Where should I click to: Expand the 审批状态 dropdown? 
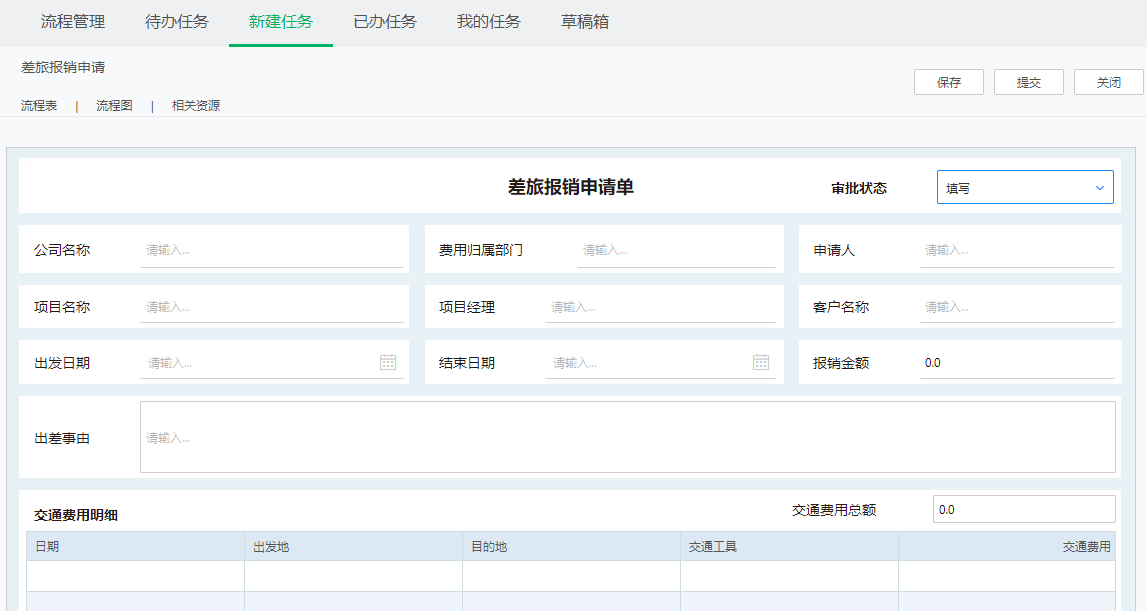point(1024,188)
